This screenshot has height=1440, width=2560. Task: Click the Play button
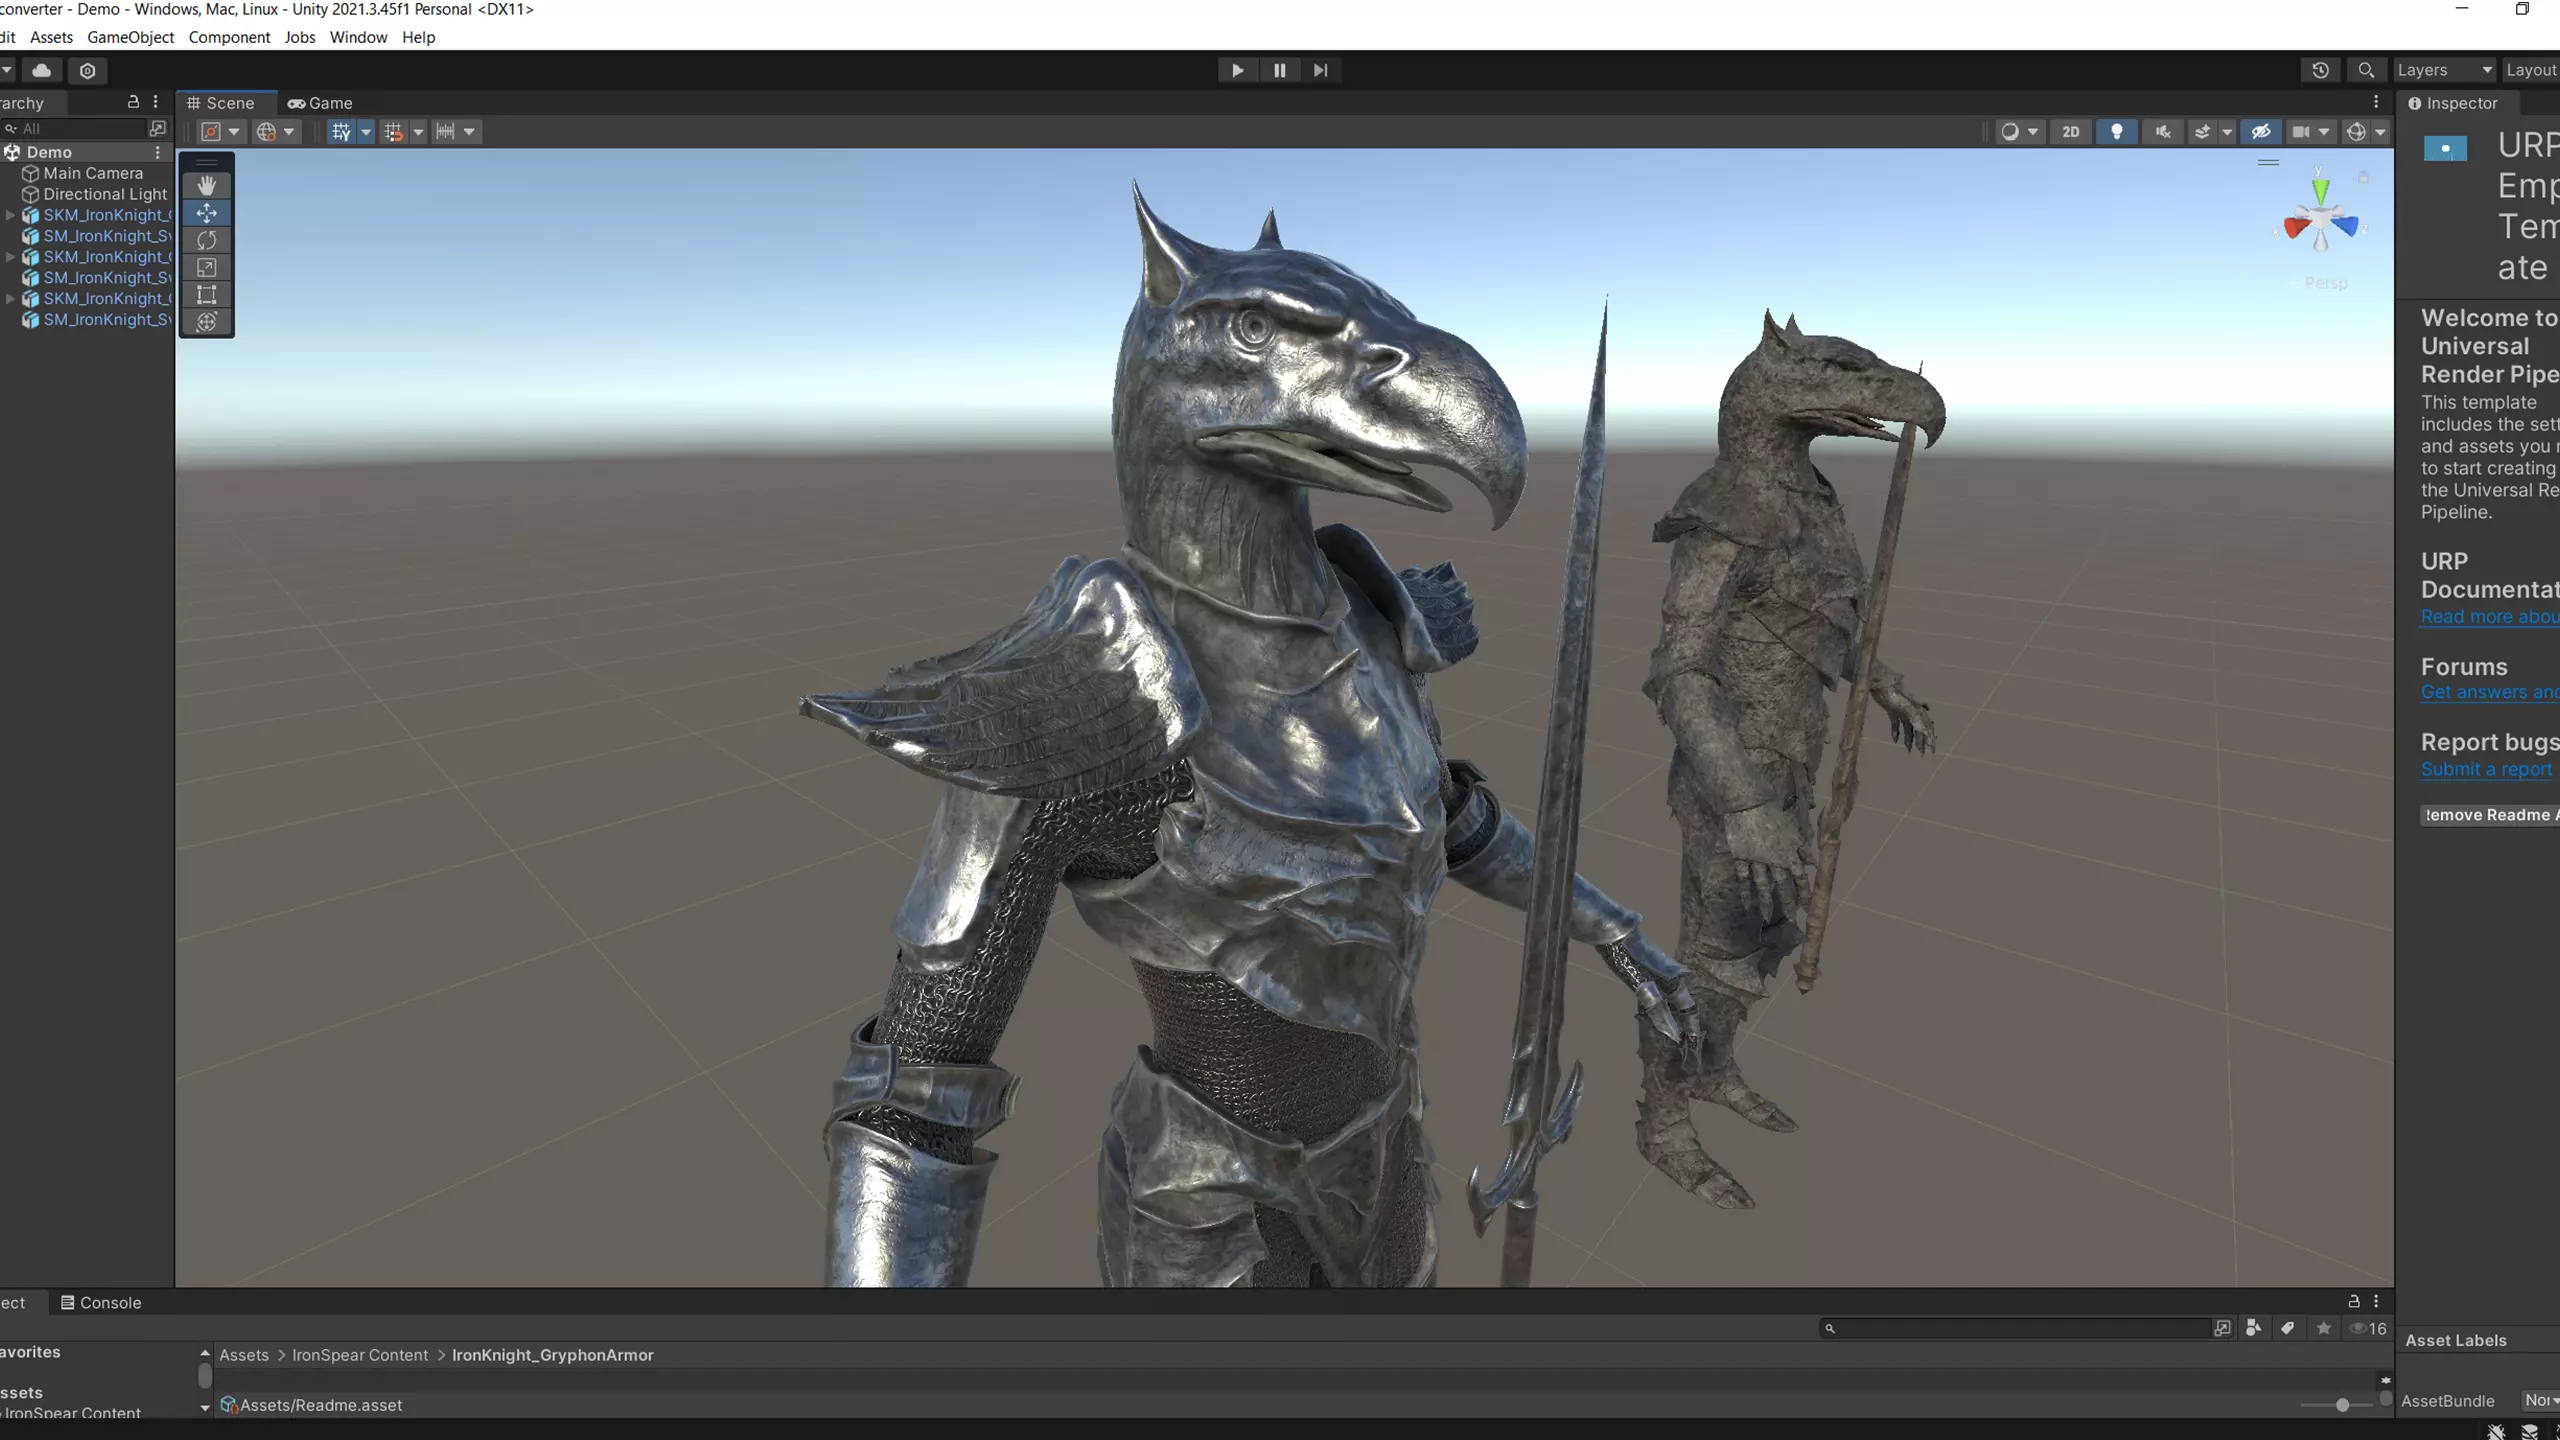click(1237, 70)
